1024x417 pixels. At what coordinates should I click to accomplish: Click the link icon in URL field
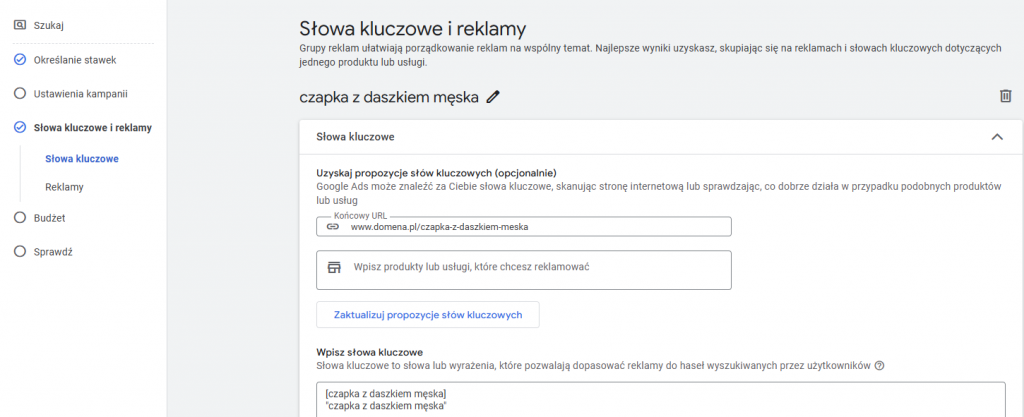click(x=333, y=227)
